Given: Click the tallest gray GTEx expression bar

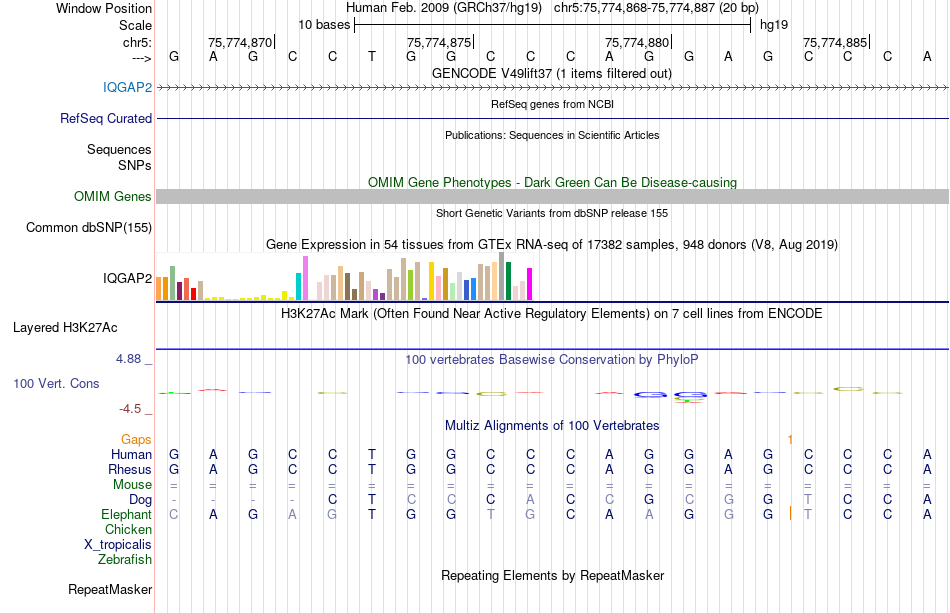Looking at the screenshot, I should pos(502,276).
